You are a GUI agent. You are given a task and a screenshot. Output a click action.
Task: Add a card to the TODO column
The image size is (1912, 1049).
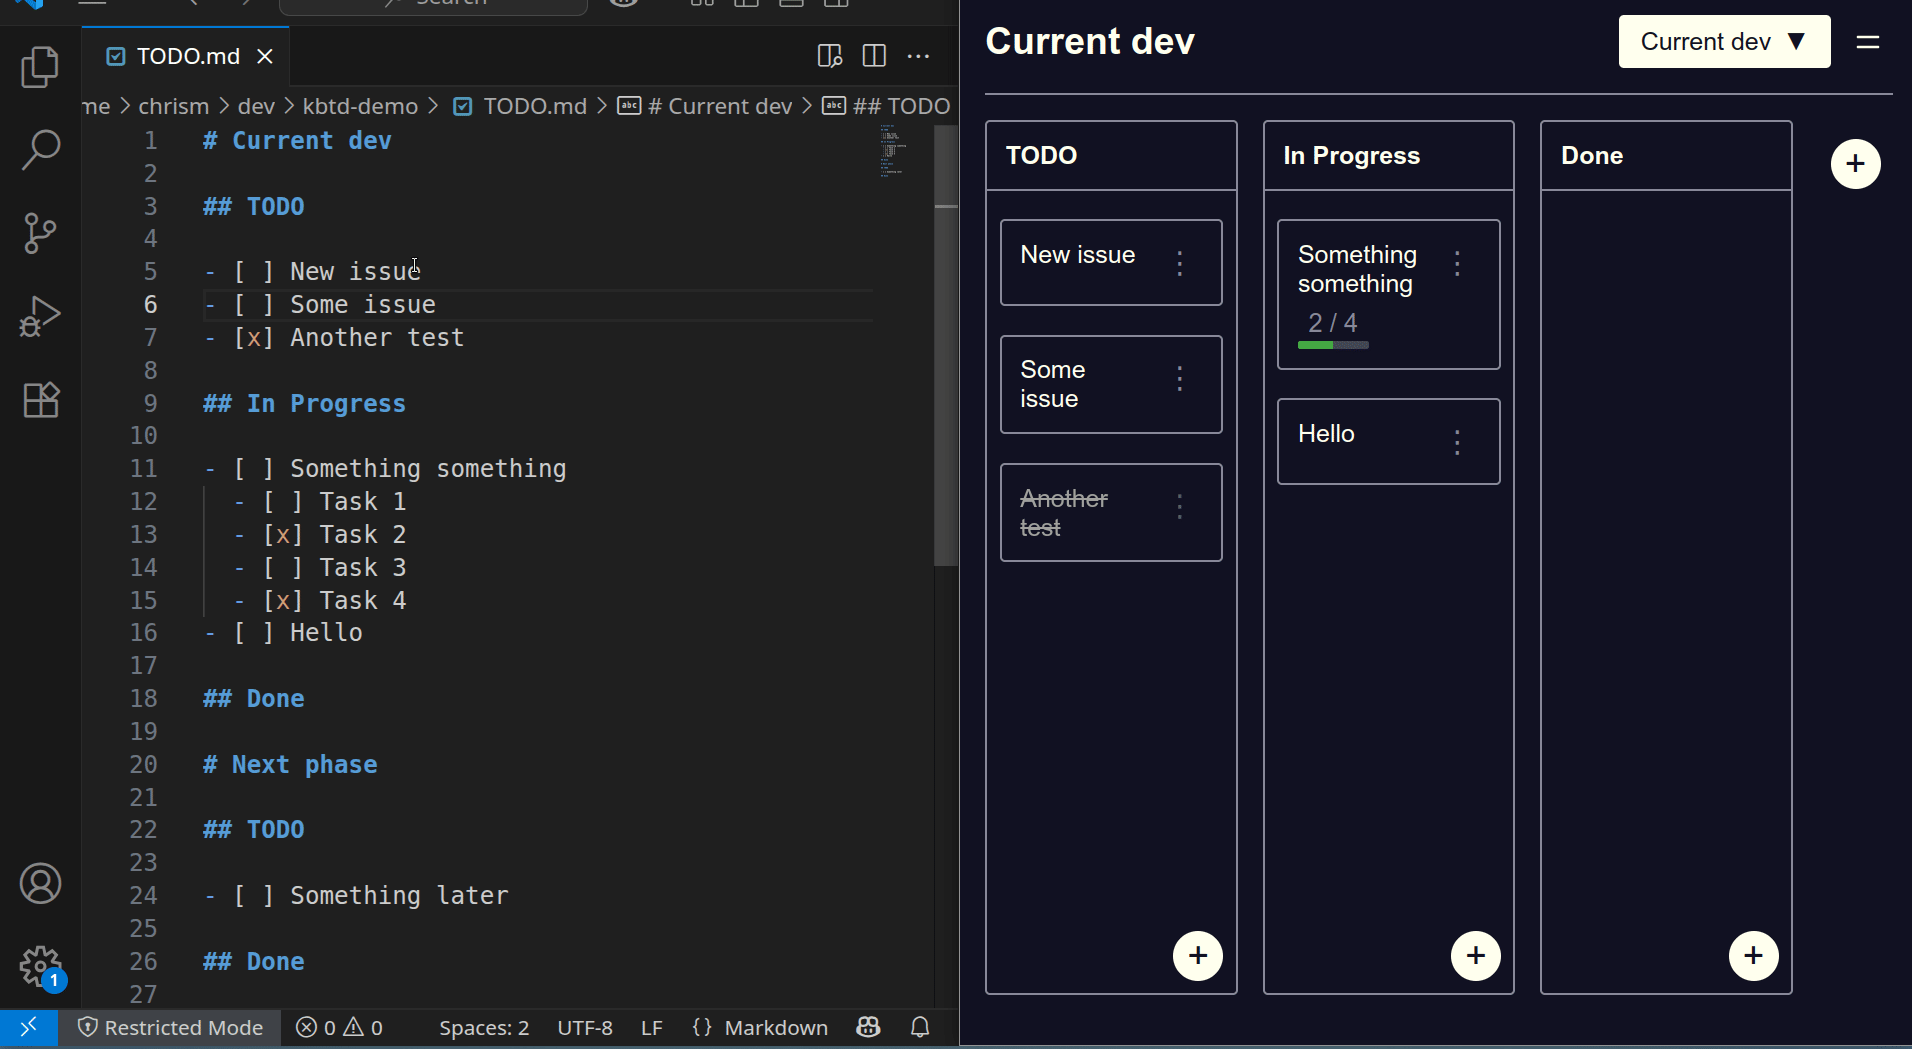tap(1198, 956)
